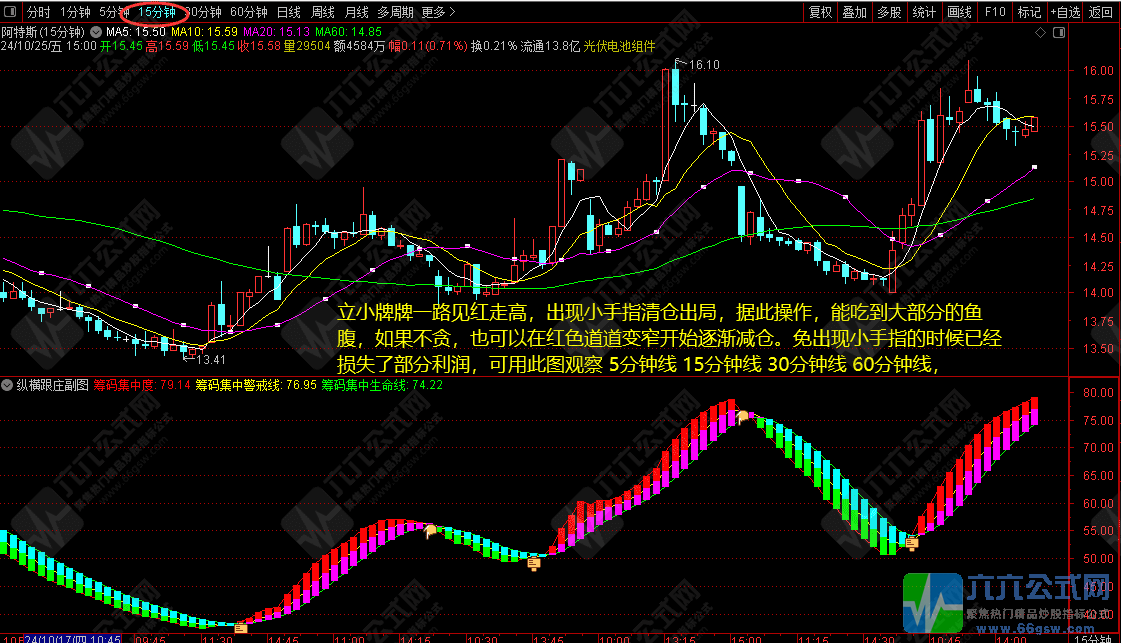Click the pointing-hand sell marker near 15:00
This screenshot has width=1121, height=643.
[744, 416]
